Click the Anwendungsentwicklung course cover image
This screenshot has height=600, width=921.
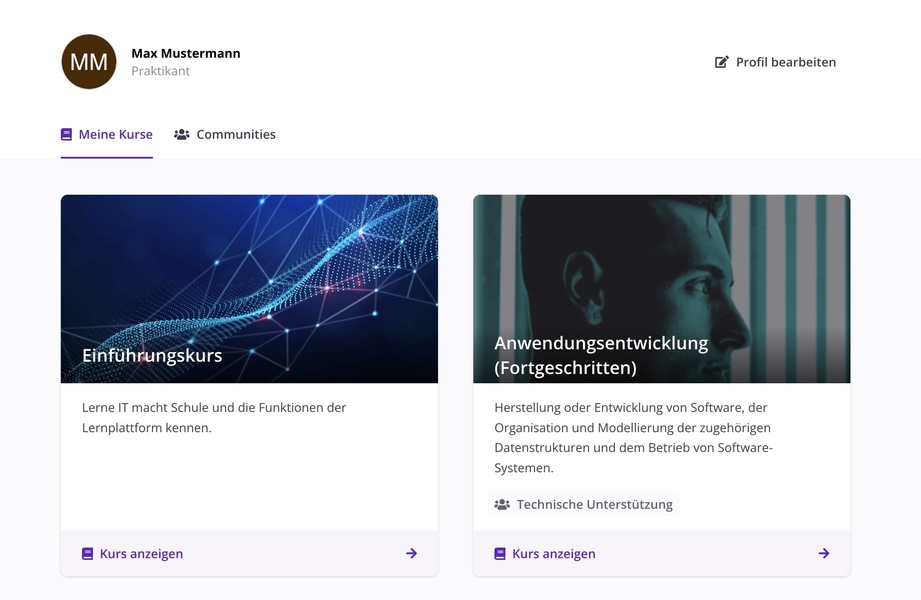[662, 260]
